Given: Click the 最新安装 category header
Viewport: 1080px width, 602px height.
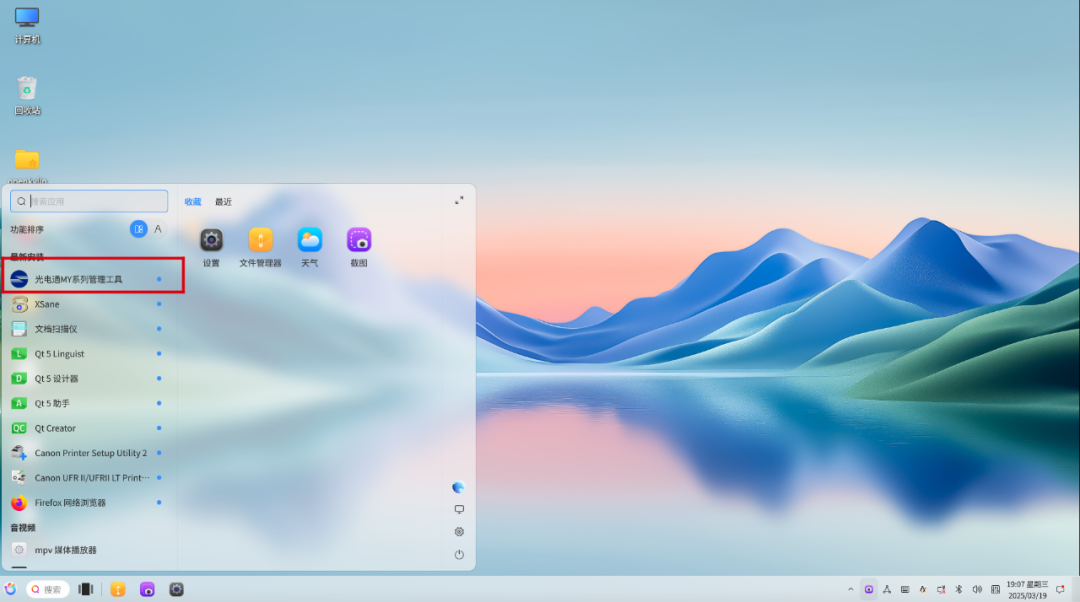Looking at the screenshot, I should click(27, 257).
